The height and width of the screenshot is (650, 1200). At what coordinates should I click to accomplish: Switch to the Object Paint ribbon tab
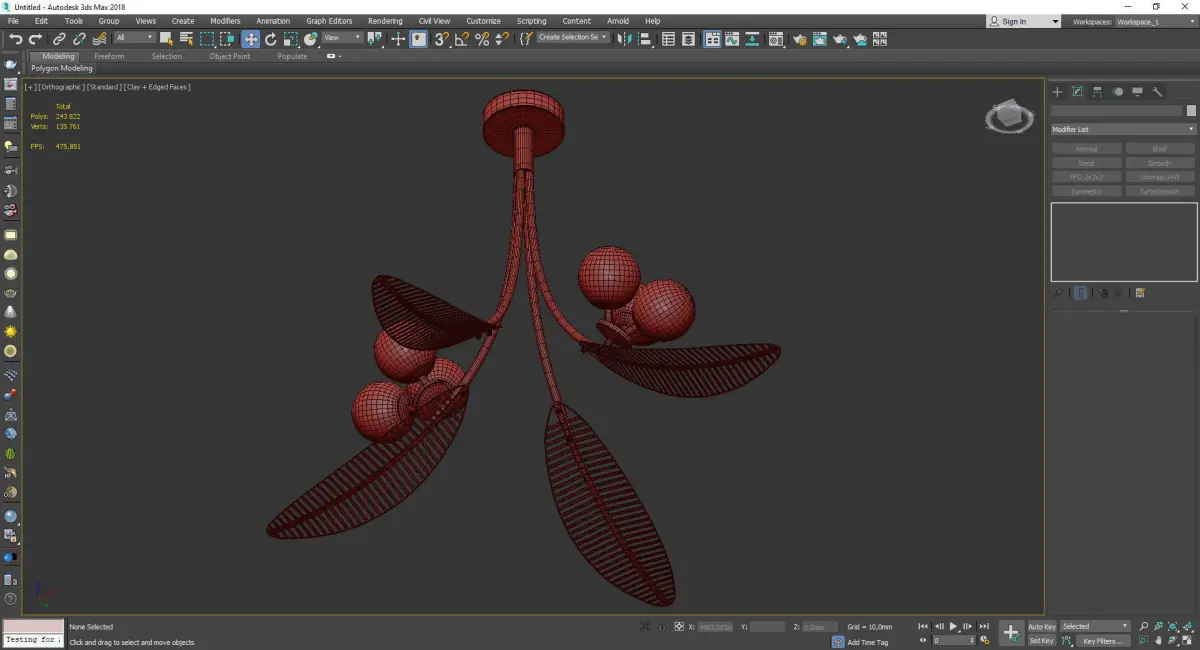click(x=229, y=56)
